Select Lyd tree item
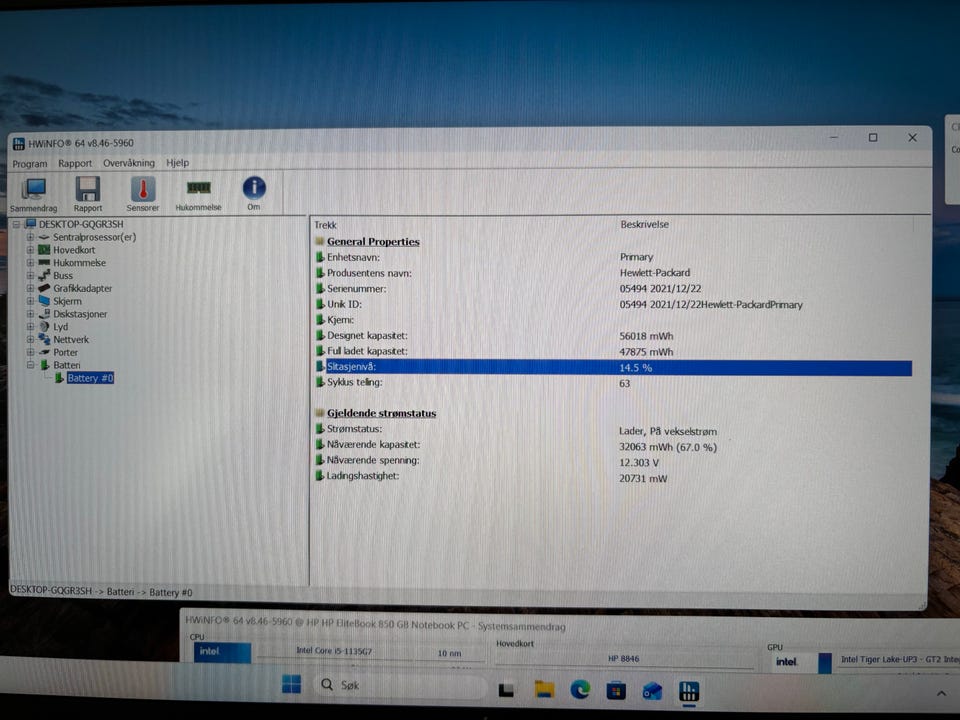960x720 pixels. pos(61,327)
